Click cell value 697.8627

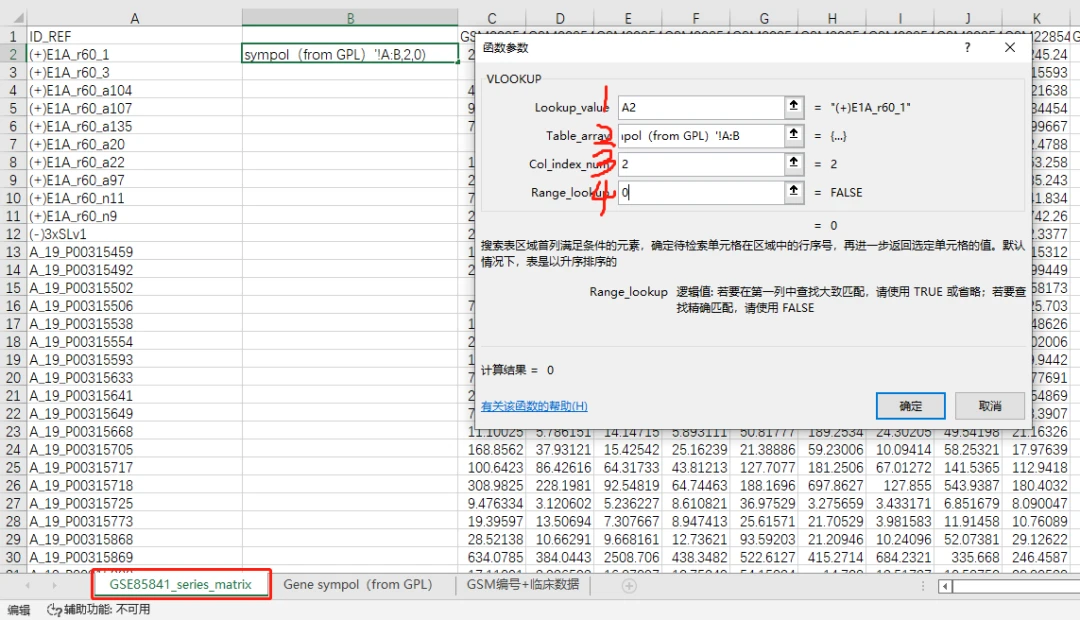click(832, 485)
